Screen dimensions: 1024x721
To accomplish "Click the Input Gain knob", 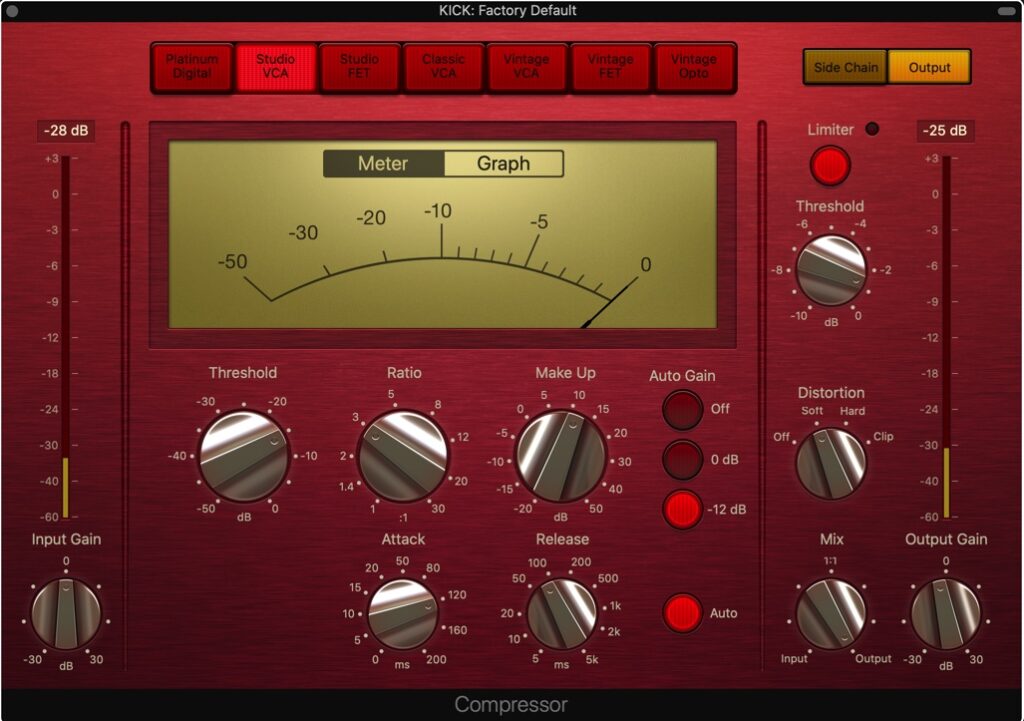I will pyautogui.click(x=66, y=614).
